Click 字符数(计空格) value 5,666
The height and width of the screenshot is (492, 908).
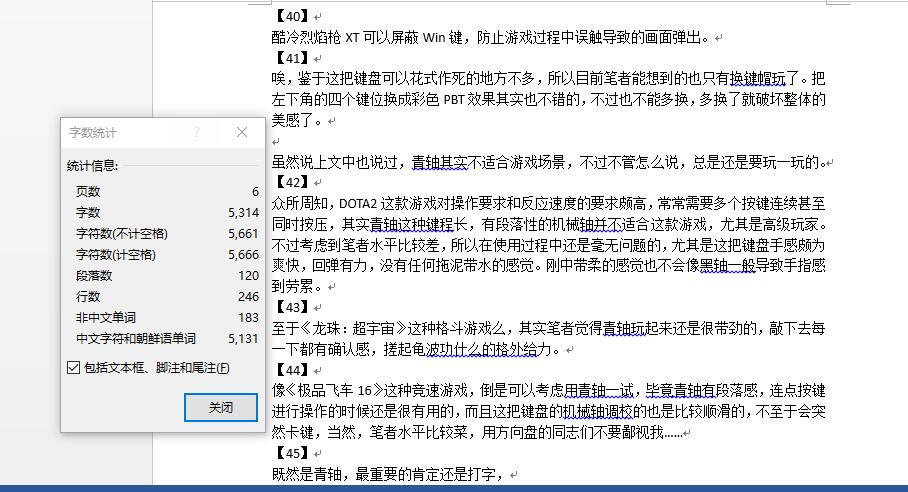243,255
